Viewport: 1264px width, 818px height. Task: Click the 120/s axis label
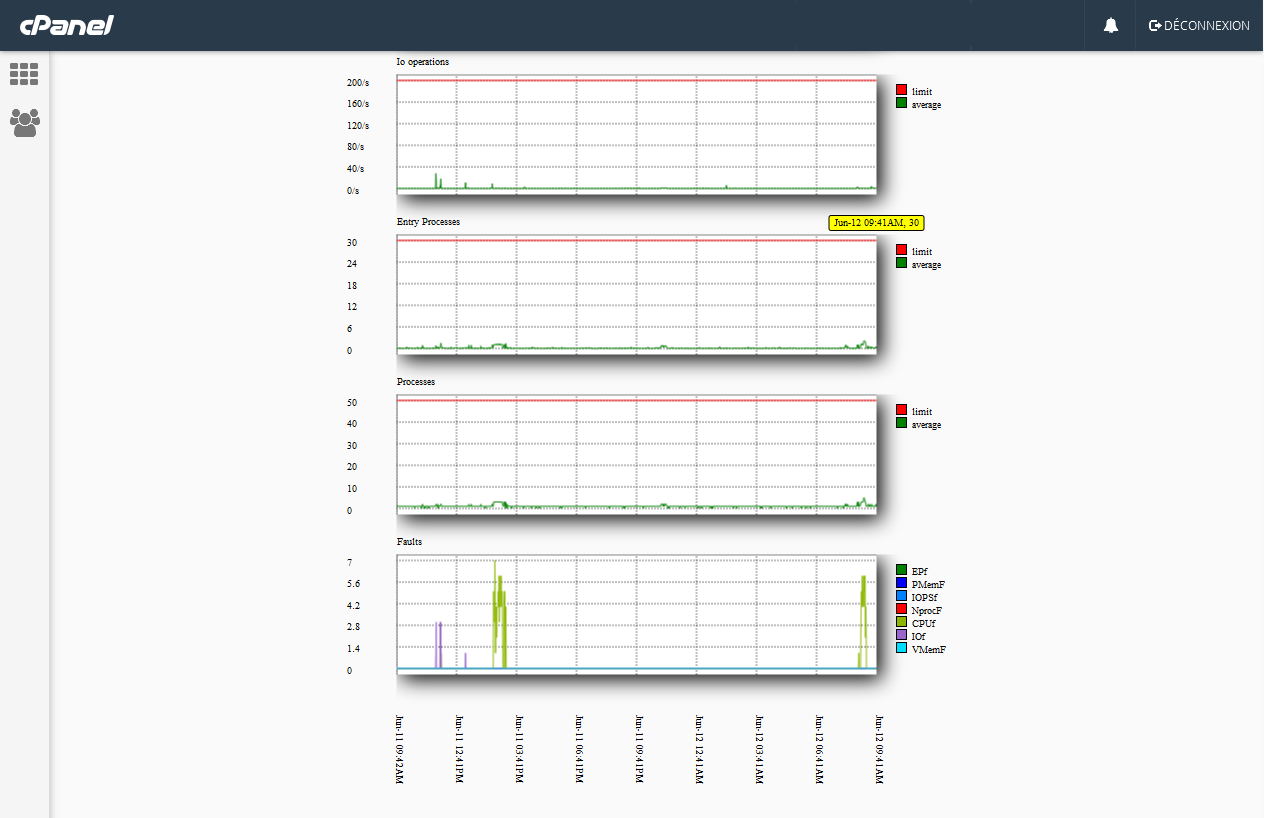[358, 126]
